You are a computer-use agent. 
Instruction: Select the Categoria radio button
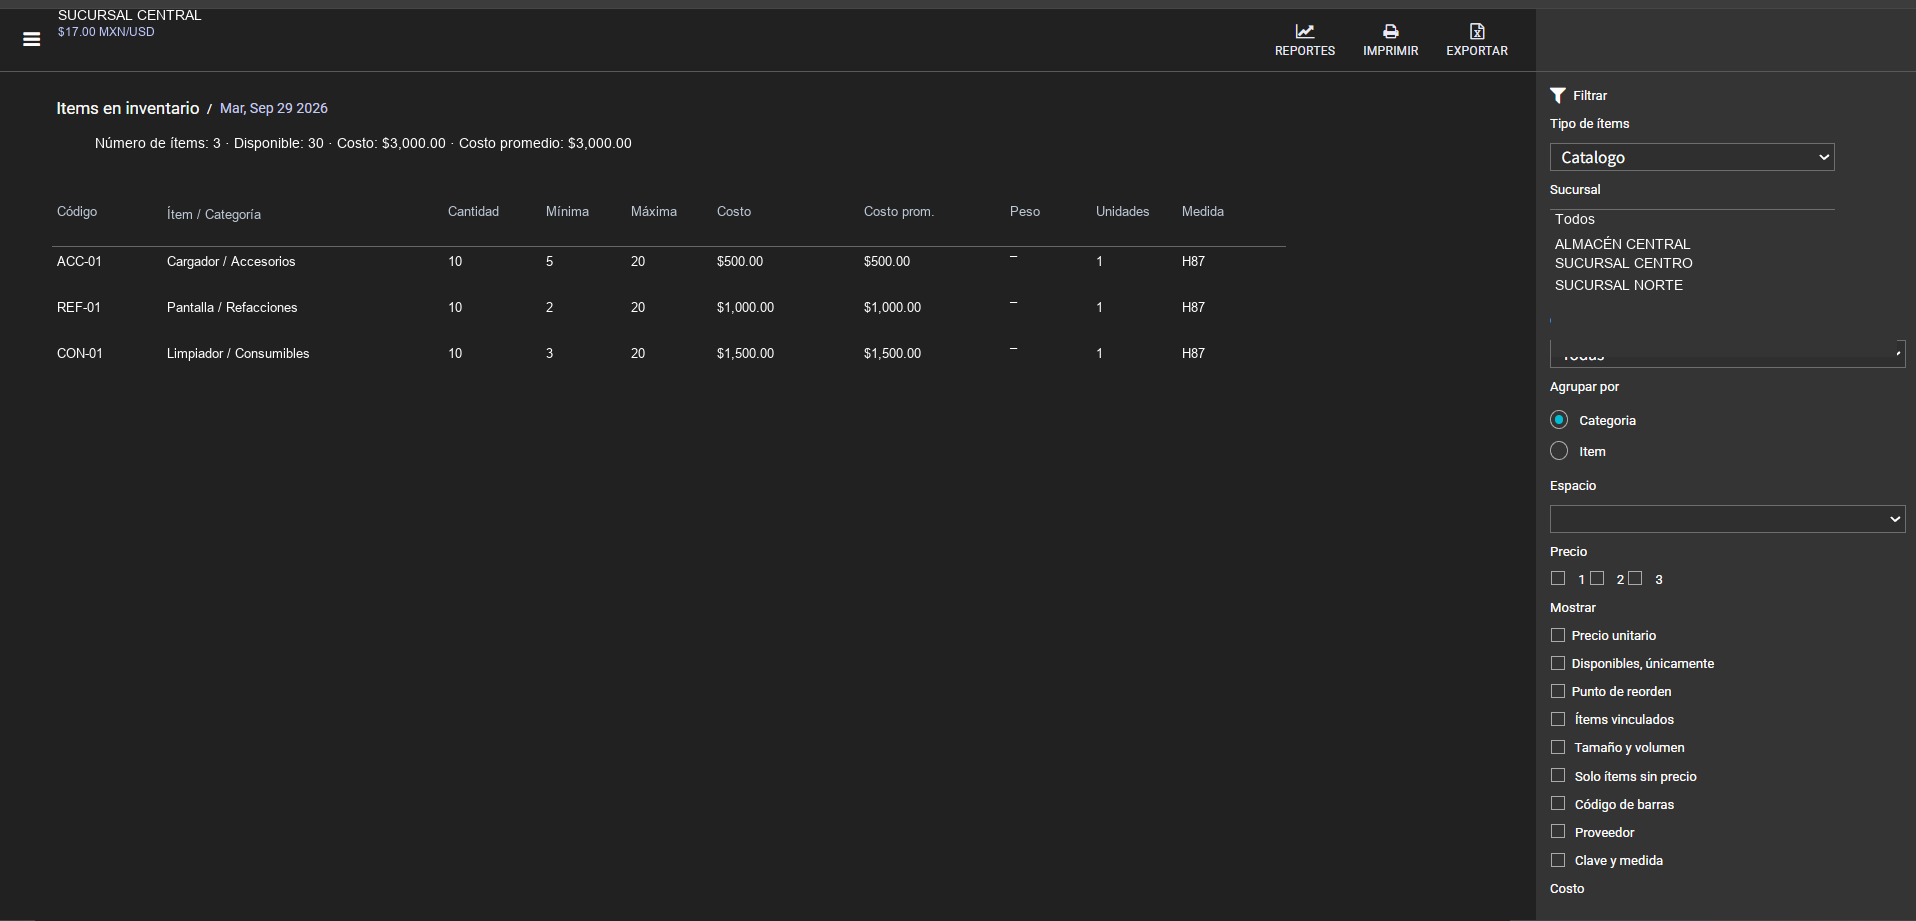[x=1559, y=420]
